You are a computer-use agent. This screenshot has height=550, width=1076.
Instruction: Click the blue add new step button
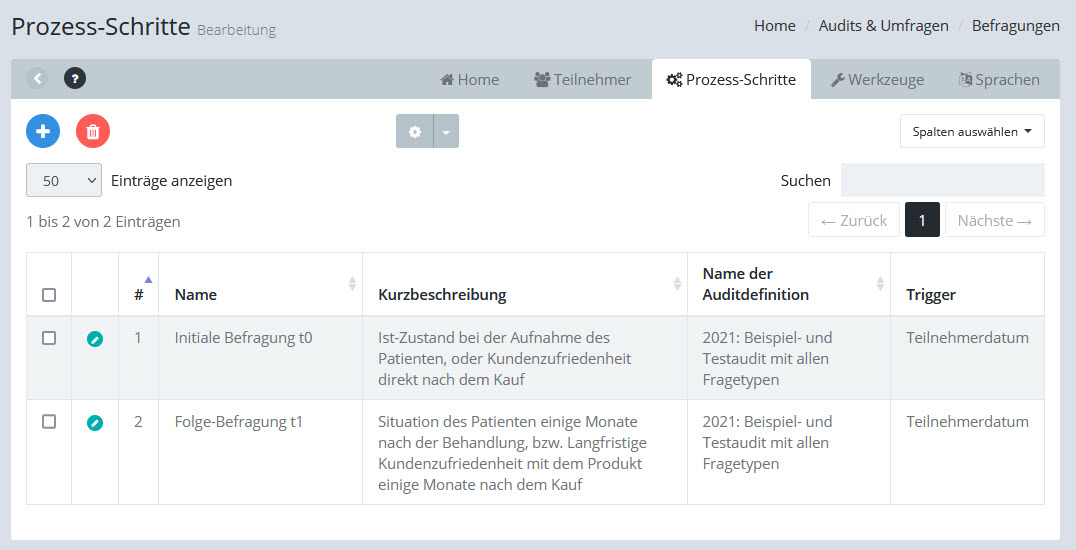[x=43, y=131]
